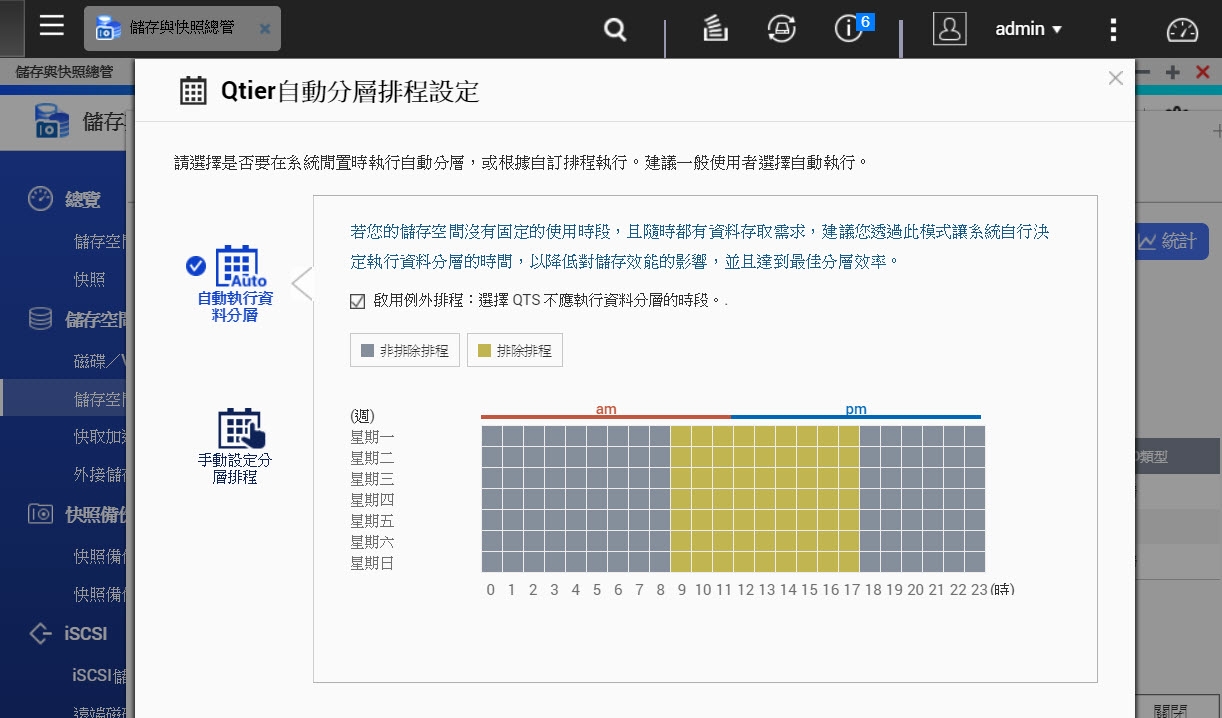Click the pm time range header
1222x718 pixels.
pos(856,410)
